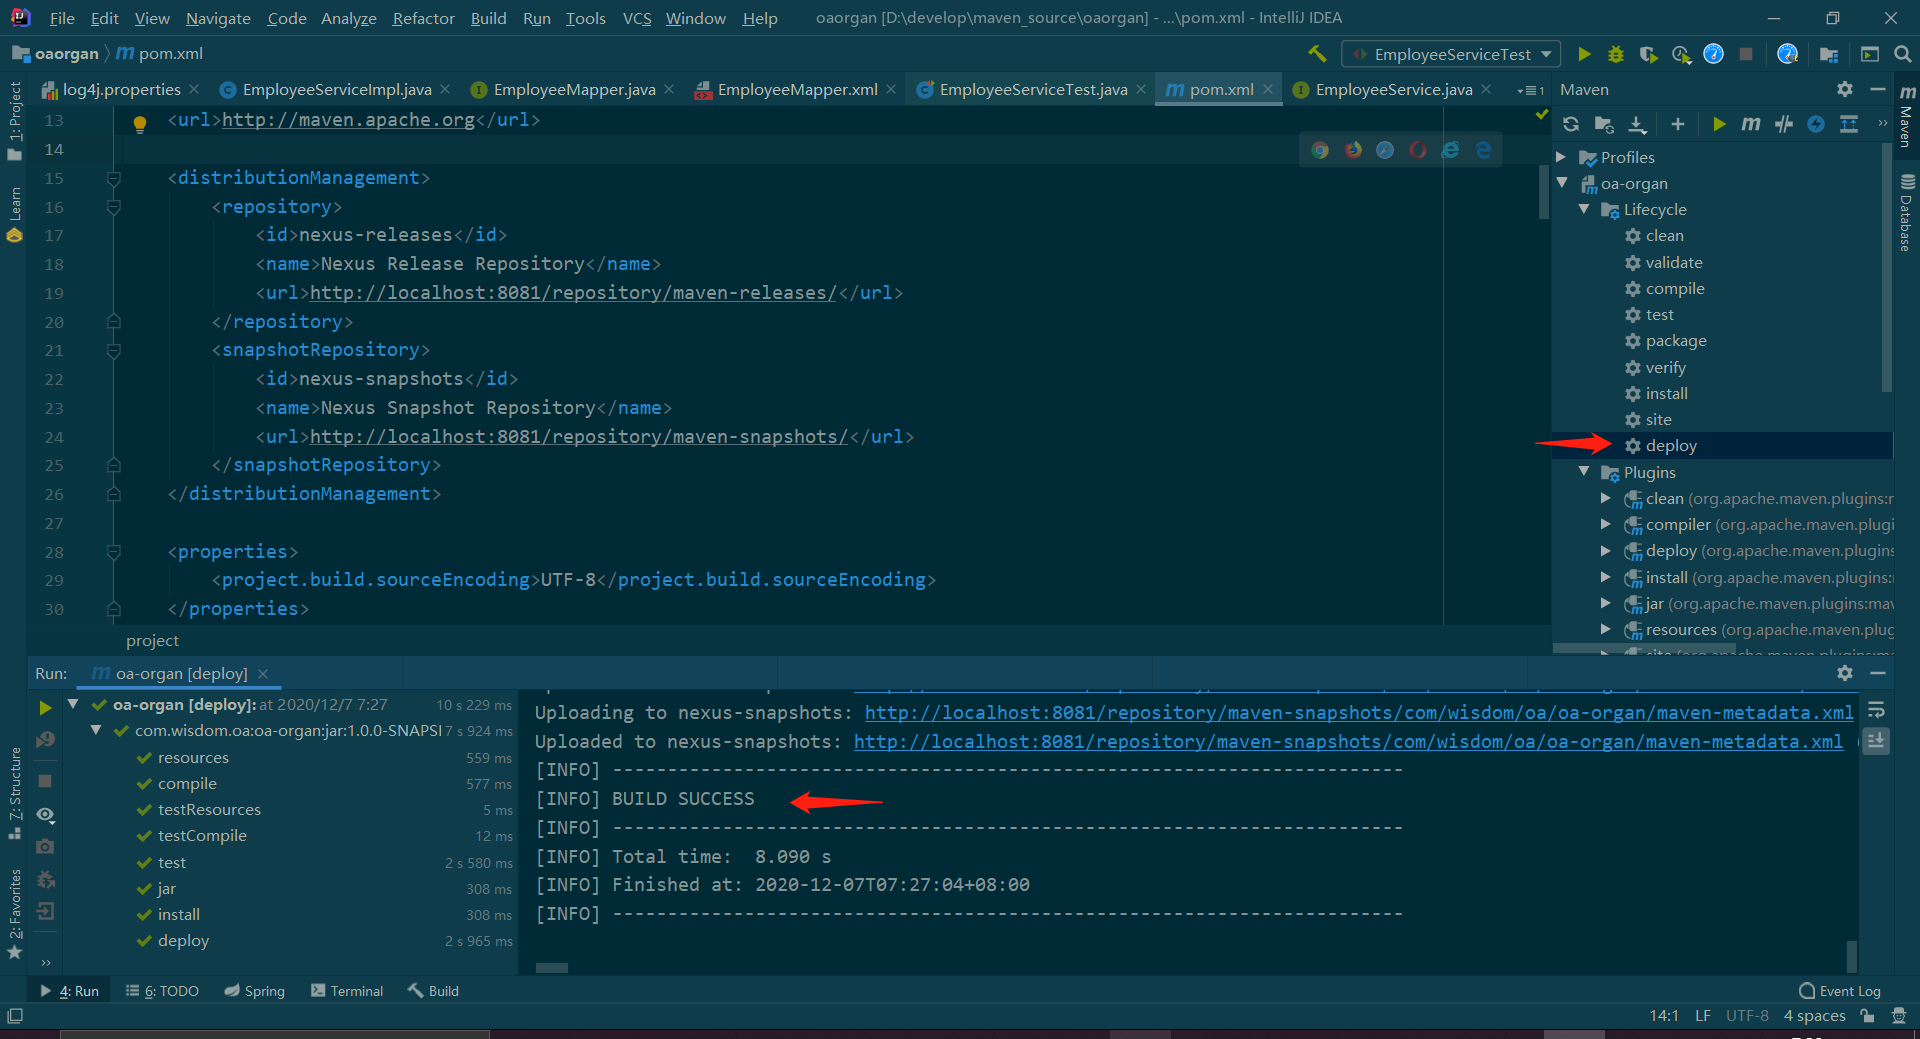The height and width of the screenshot is (1039, 1920).
Task: Open Run panel settings gear
Action: 1845,673
